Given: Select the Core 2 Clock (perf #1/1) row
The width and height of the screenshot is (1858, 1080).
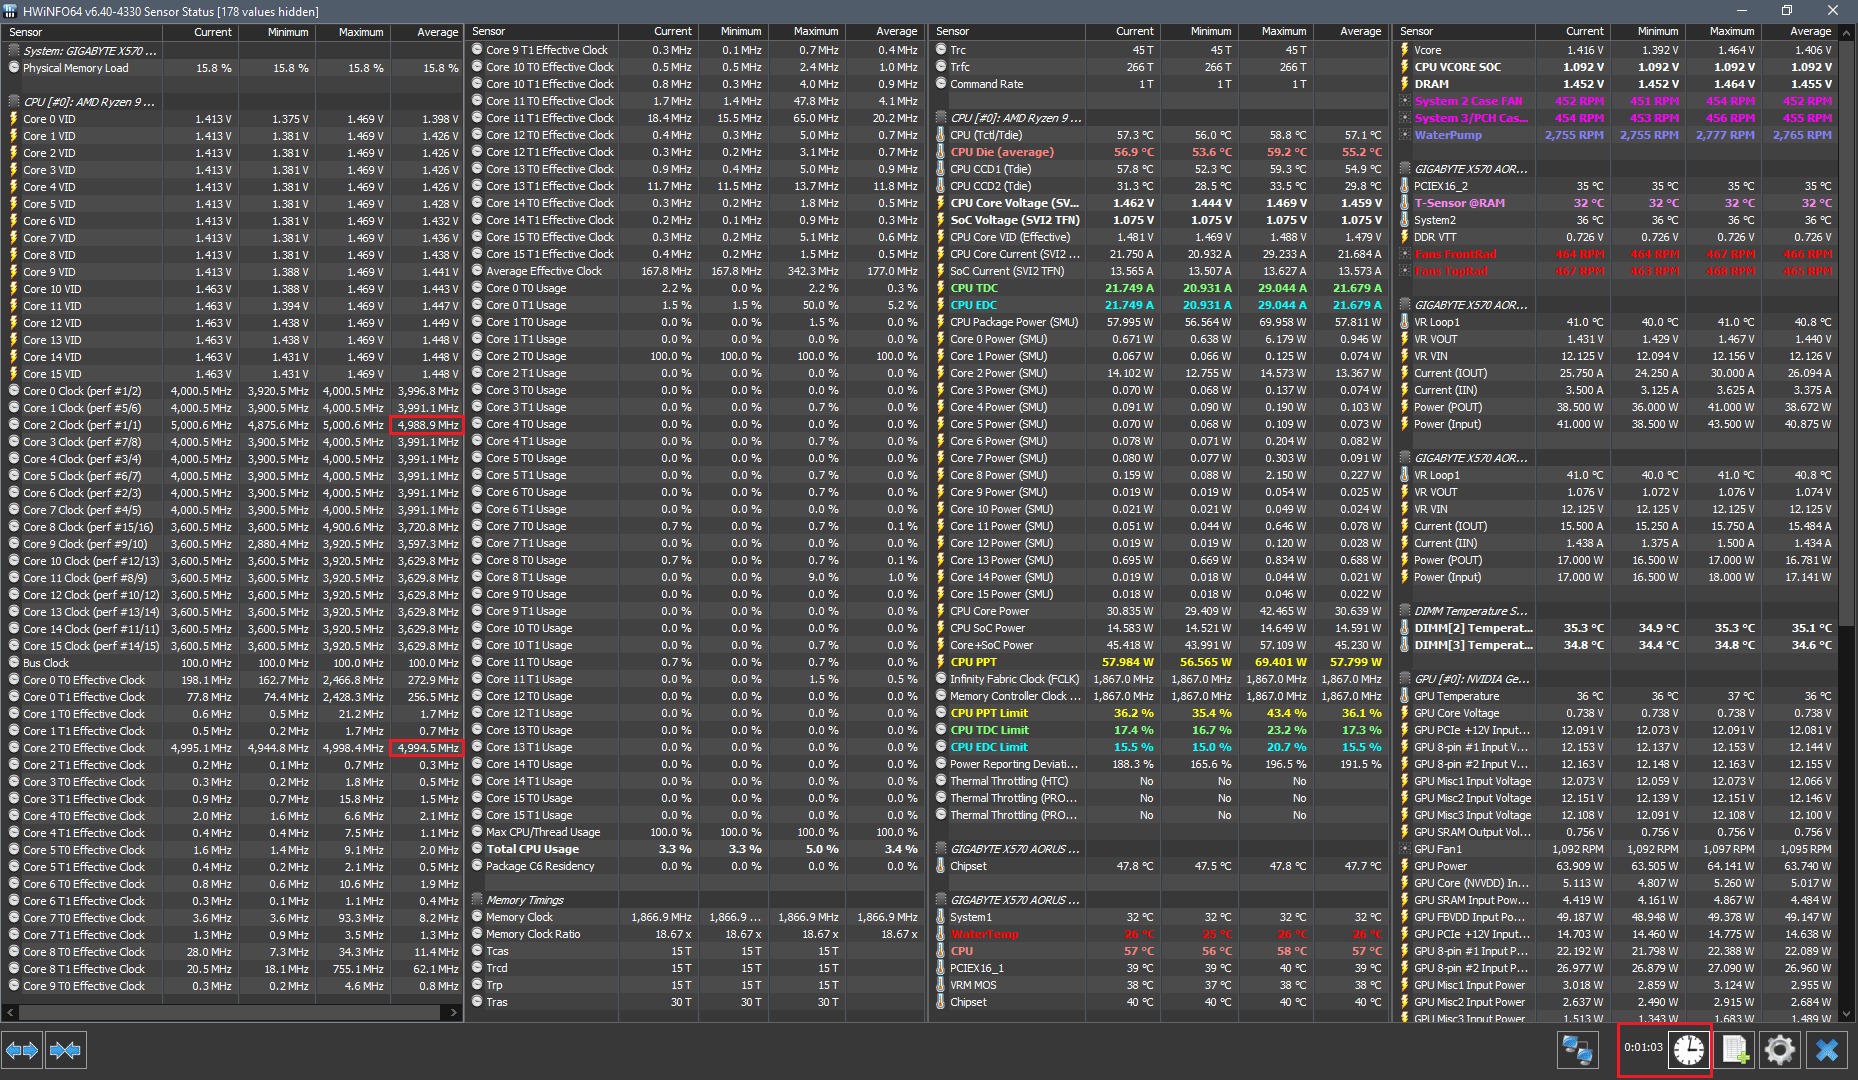Looking at the screenshot, I should click(232, 425).
